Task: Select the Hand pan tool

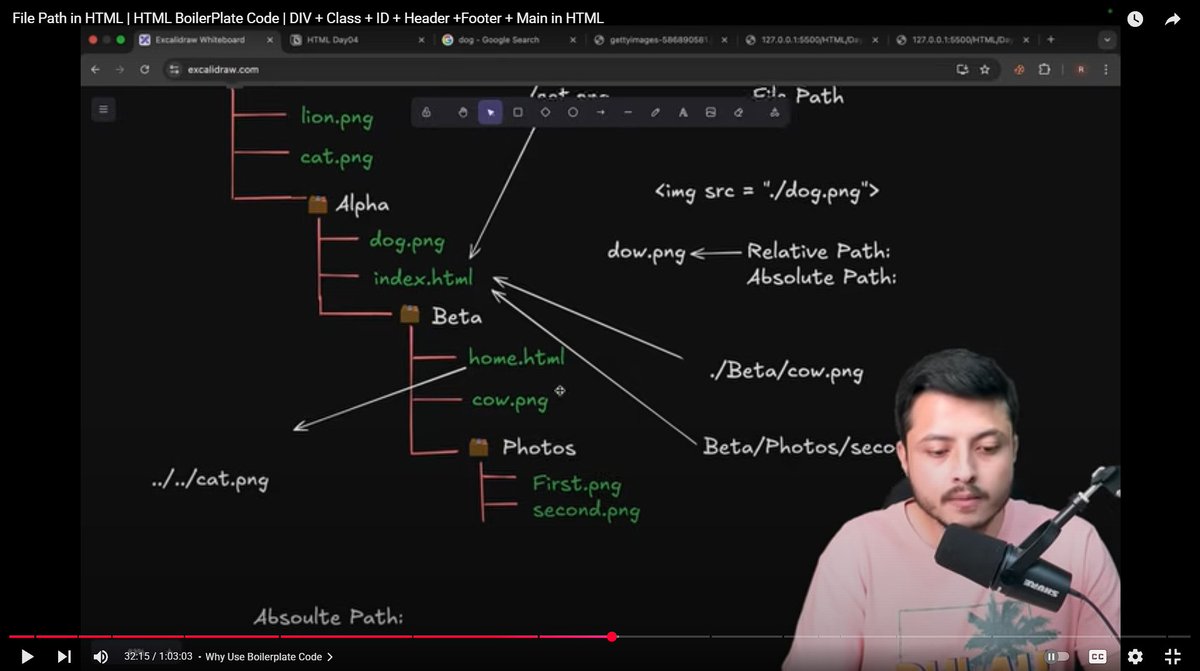Action: point(463,113)
